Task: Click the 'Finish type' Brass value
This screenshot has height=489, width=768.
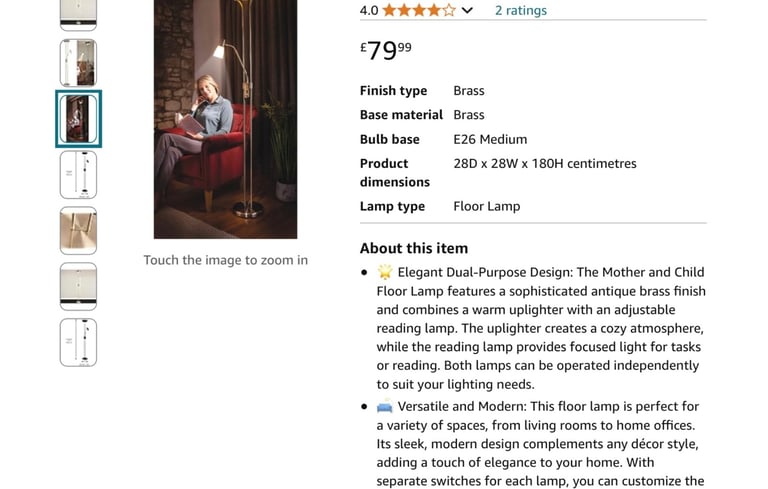Action: click(x=469, y=91)
